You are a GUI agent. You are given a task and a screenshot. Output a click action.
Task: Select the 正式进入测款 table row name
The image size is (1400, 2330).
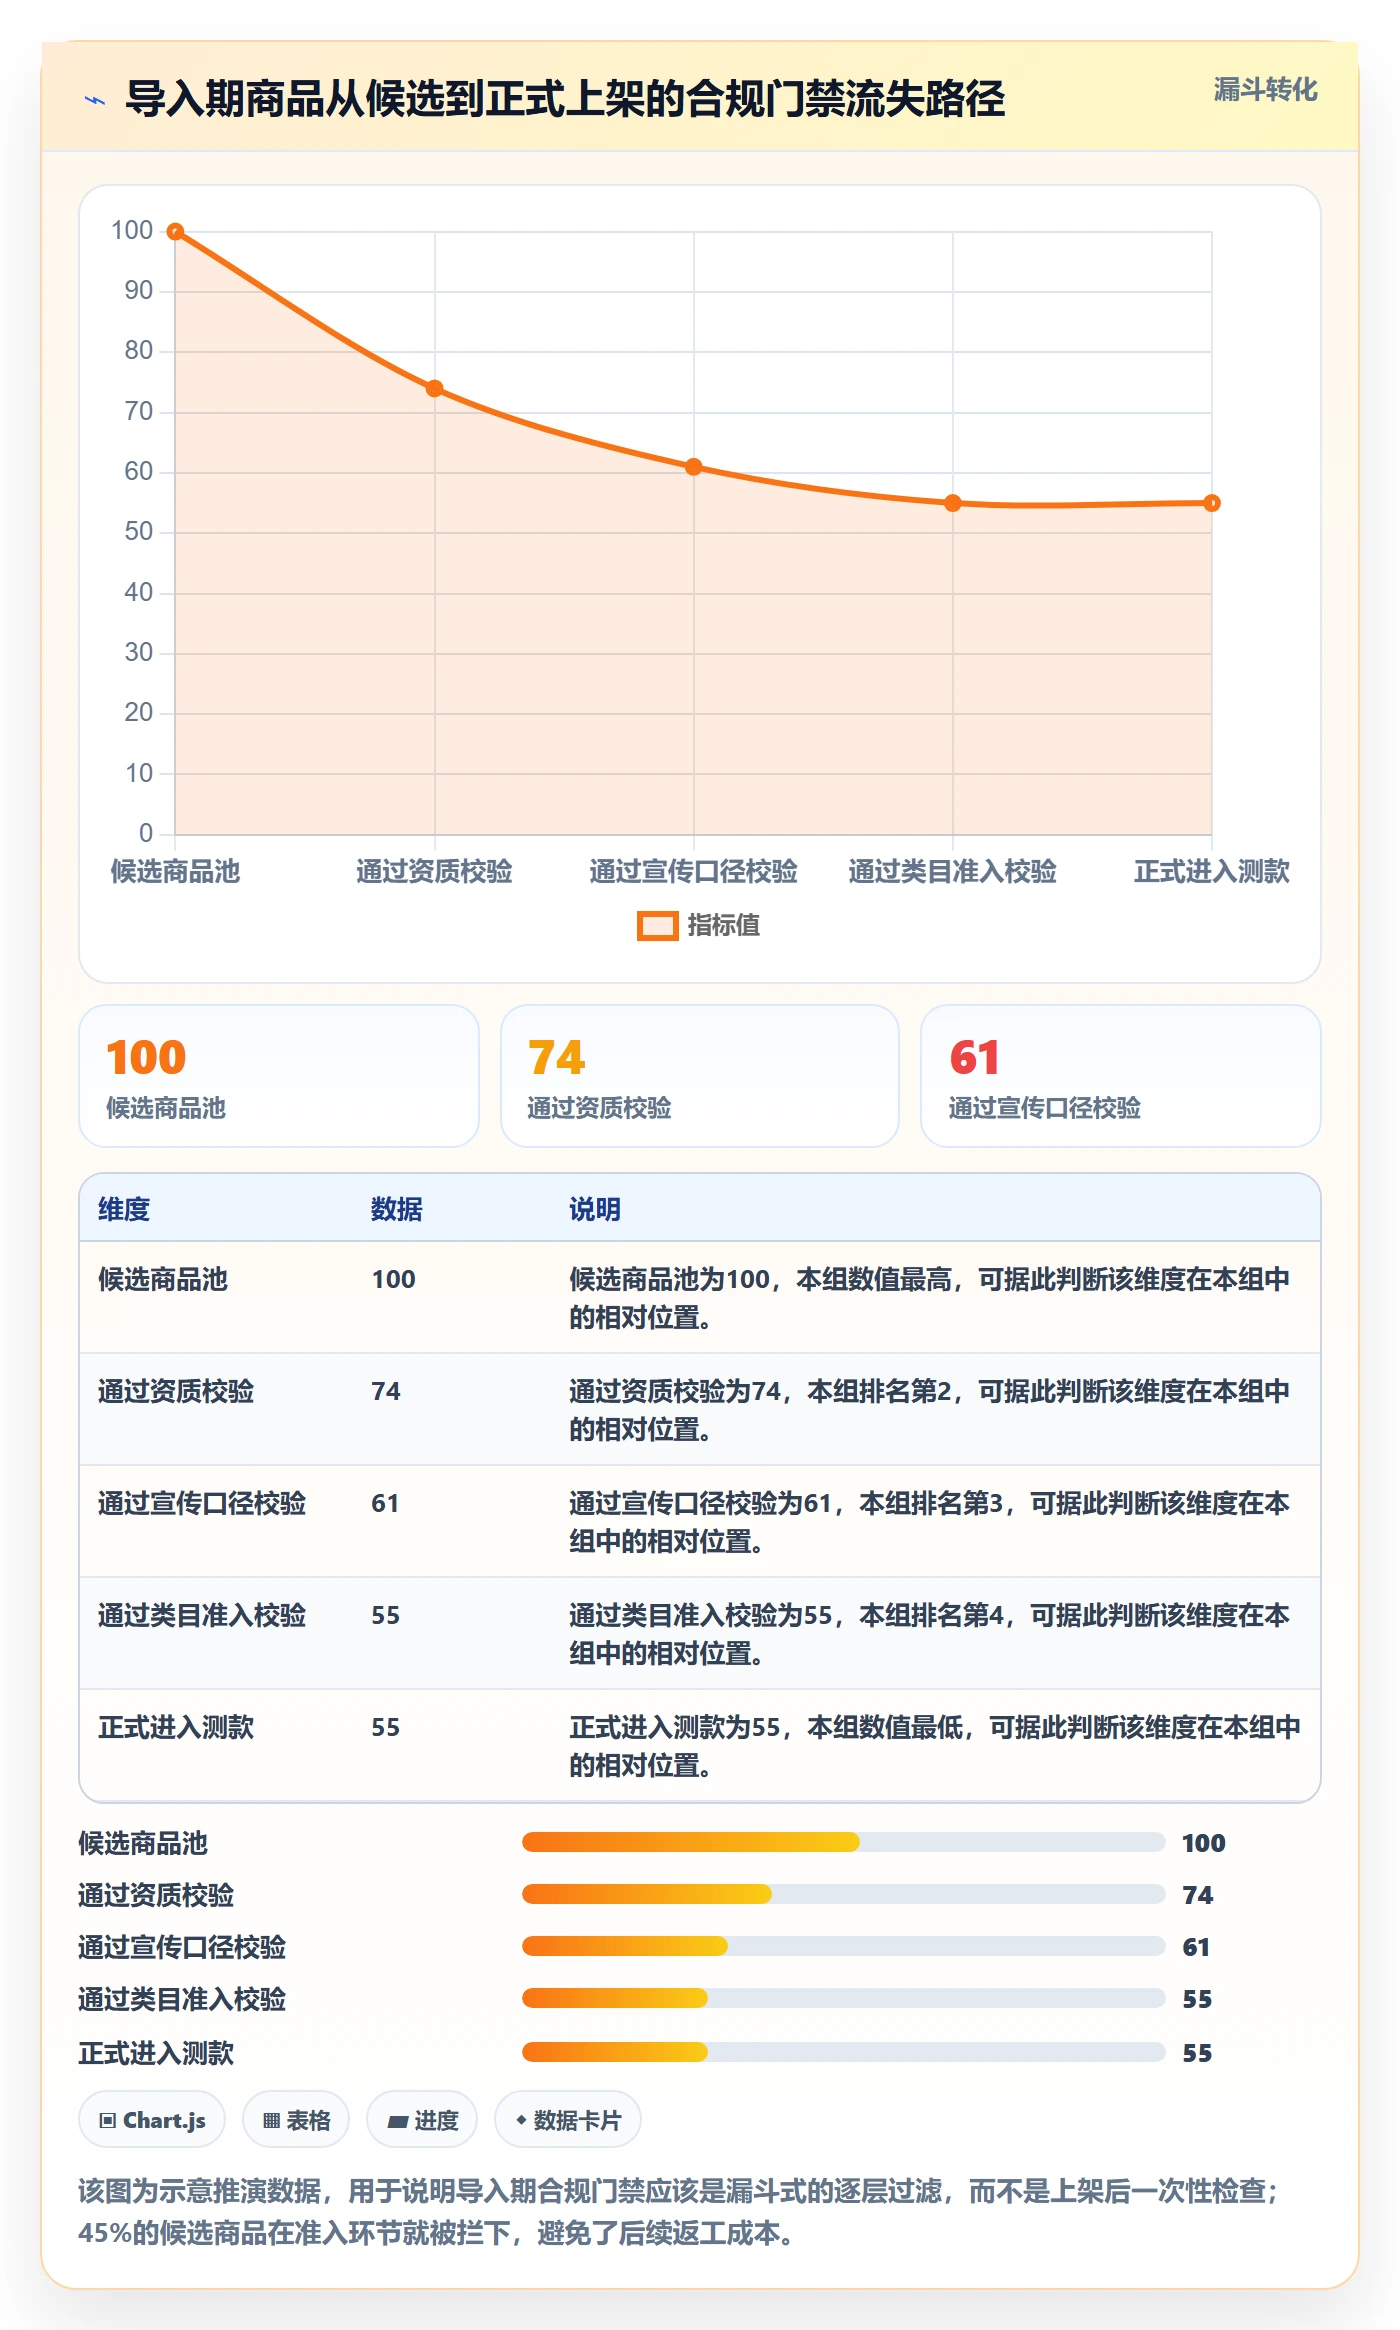pyautogui.click(x=176, y=1727)
